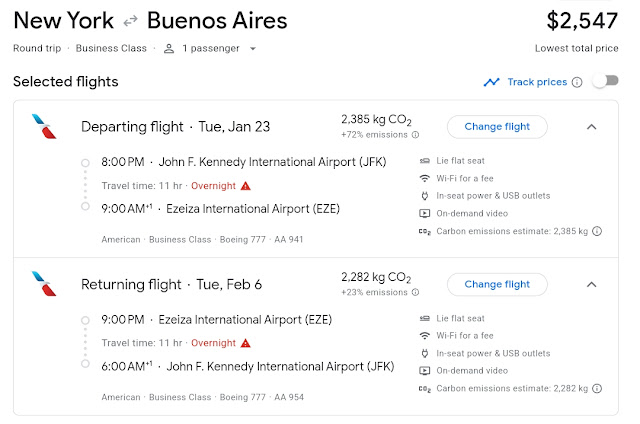
Task: Change the departing flight
Action: pyautogui.click(x=497, y=127)
